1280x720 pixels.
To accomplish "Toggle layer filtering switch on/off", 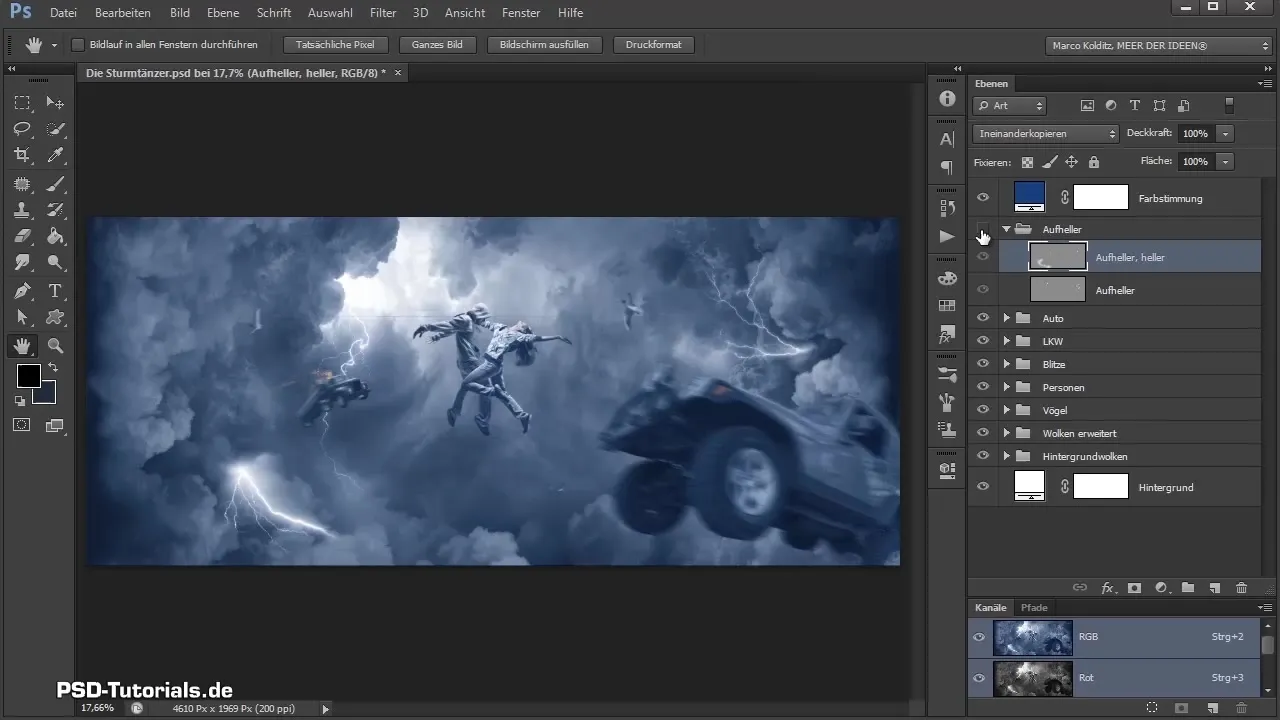I will coord(1230,105).
